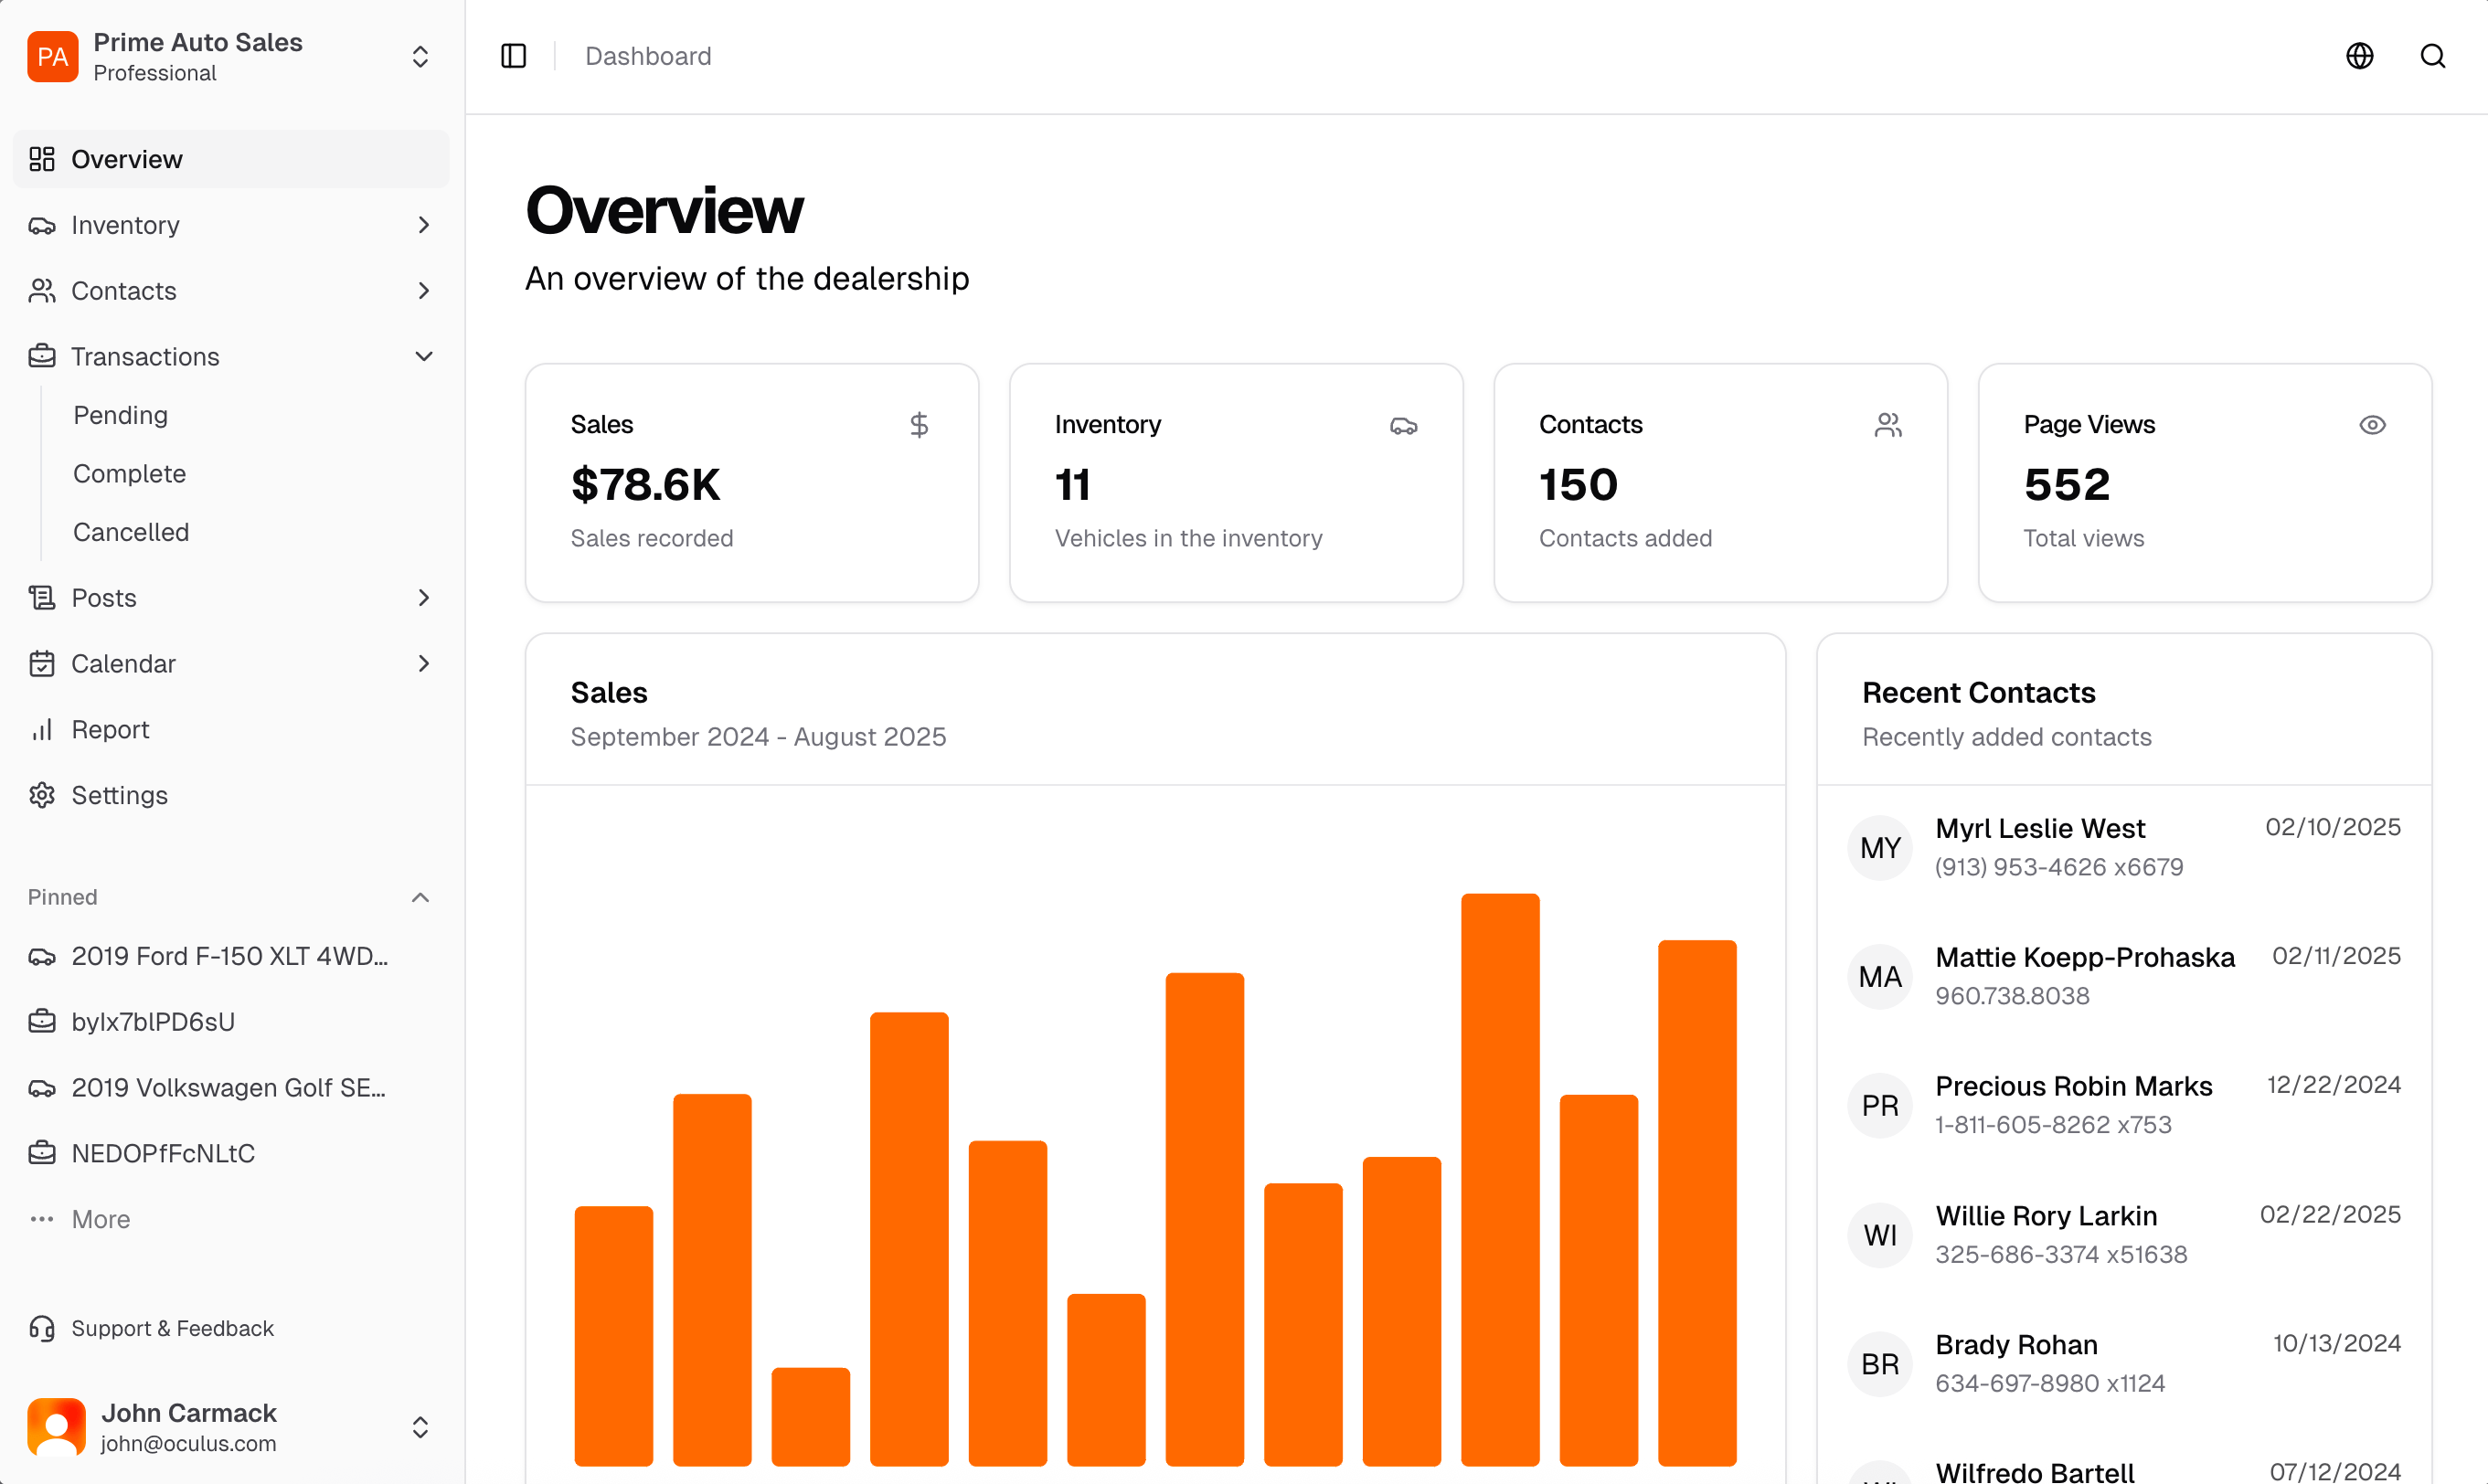2488x1484 pixels.
Task: Click car icon beside pinned Ford F-150
Action: (42, 957)
